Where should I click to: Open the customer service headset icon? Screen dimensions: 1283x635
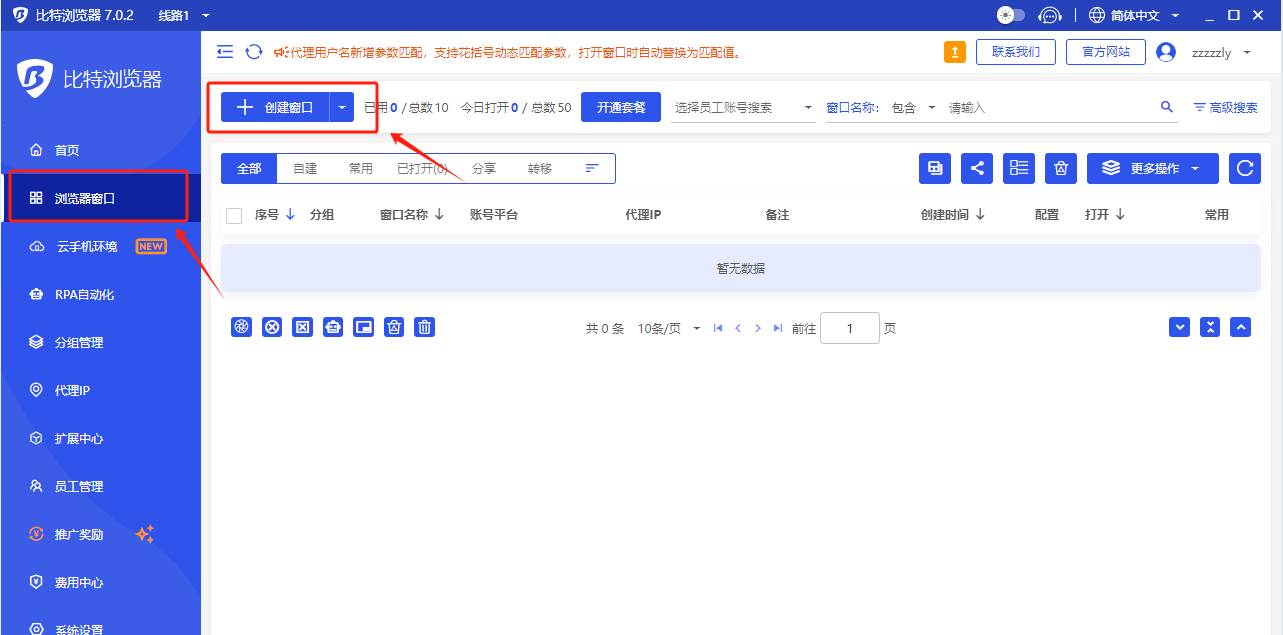tap(1049, 15)
